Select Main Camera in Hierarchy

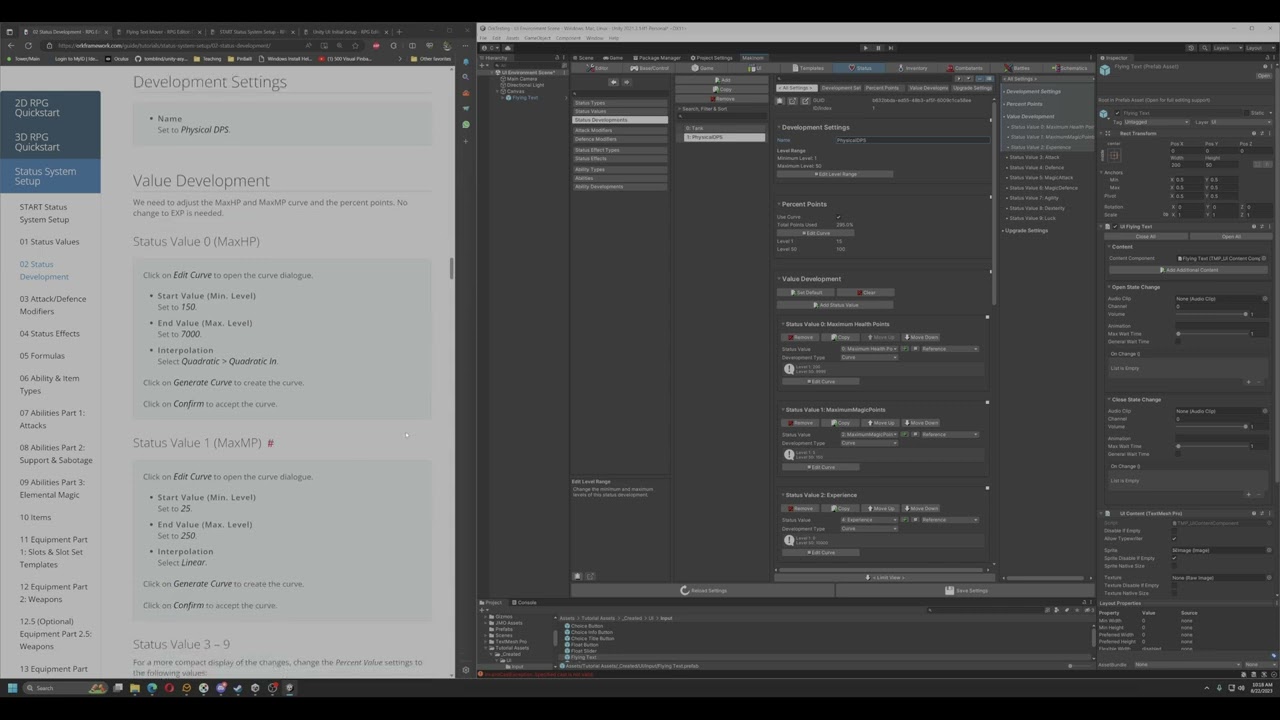(521, 79)
